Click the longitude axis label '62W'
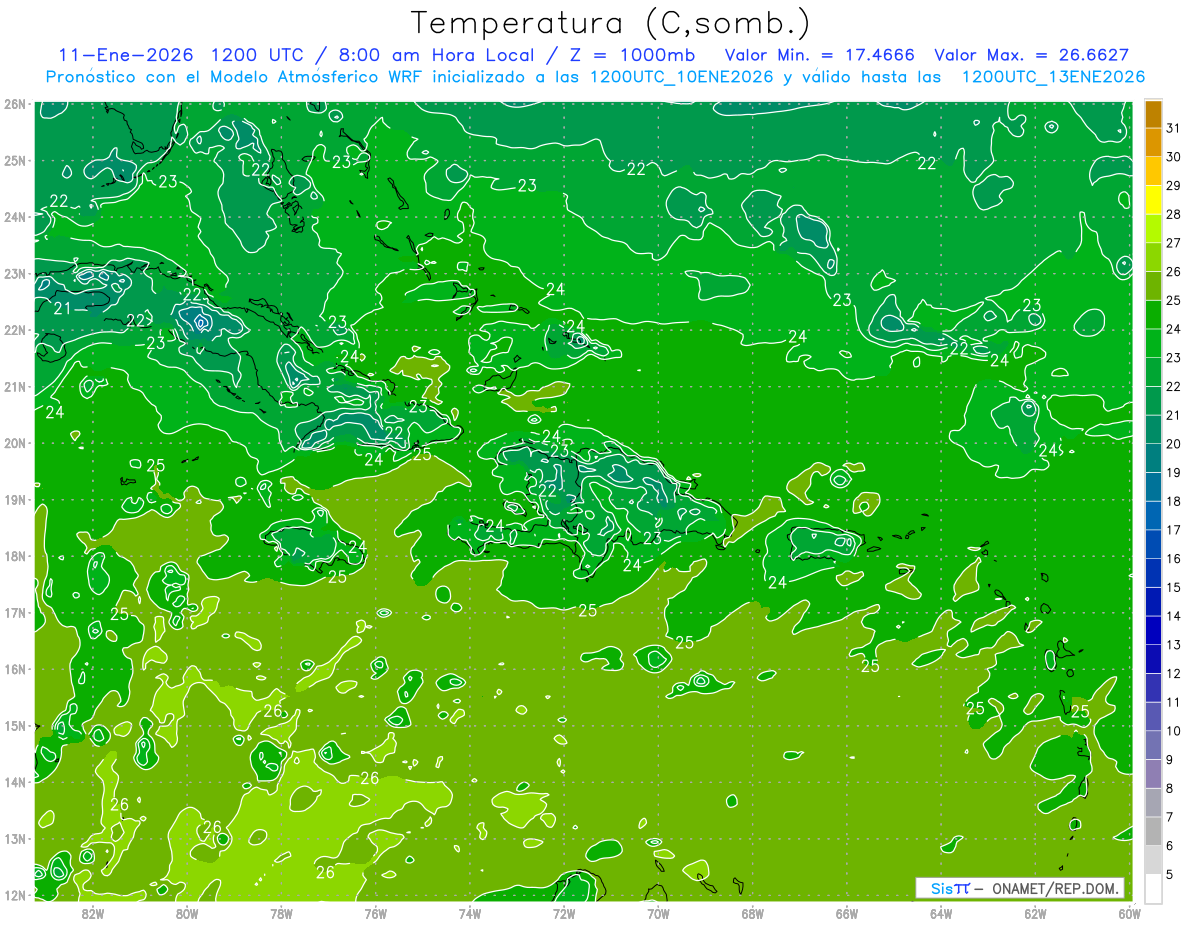This screenshot has width=1200, height=927. 1035,913
